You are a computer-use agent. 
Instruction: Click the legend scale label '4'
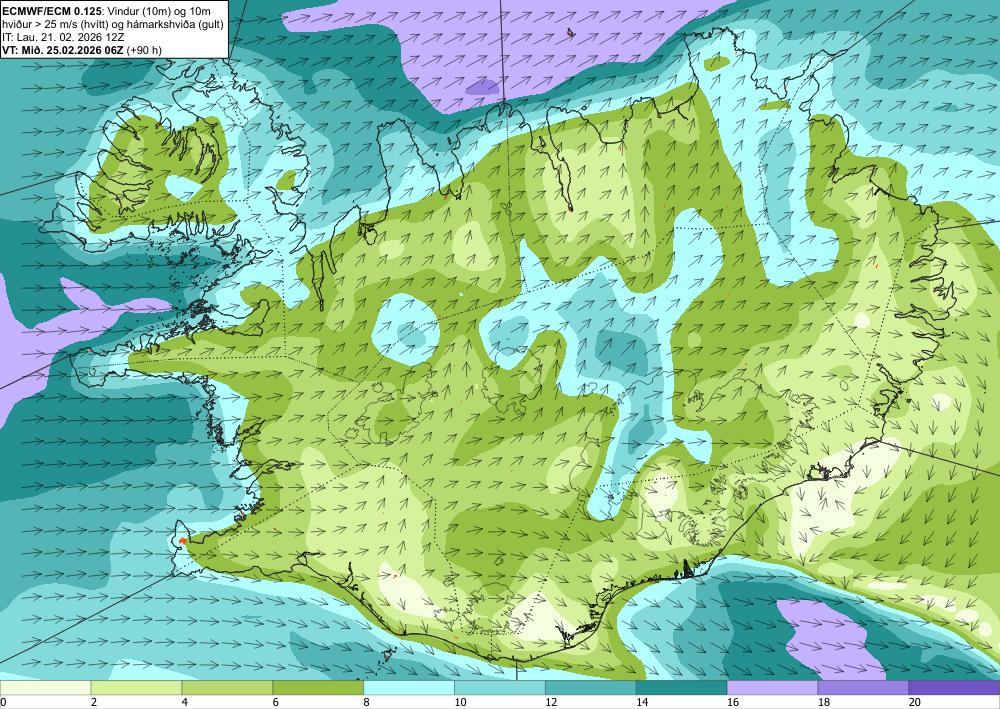[184, 703]
